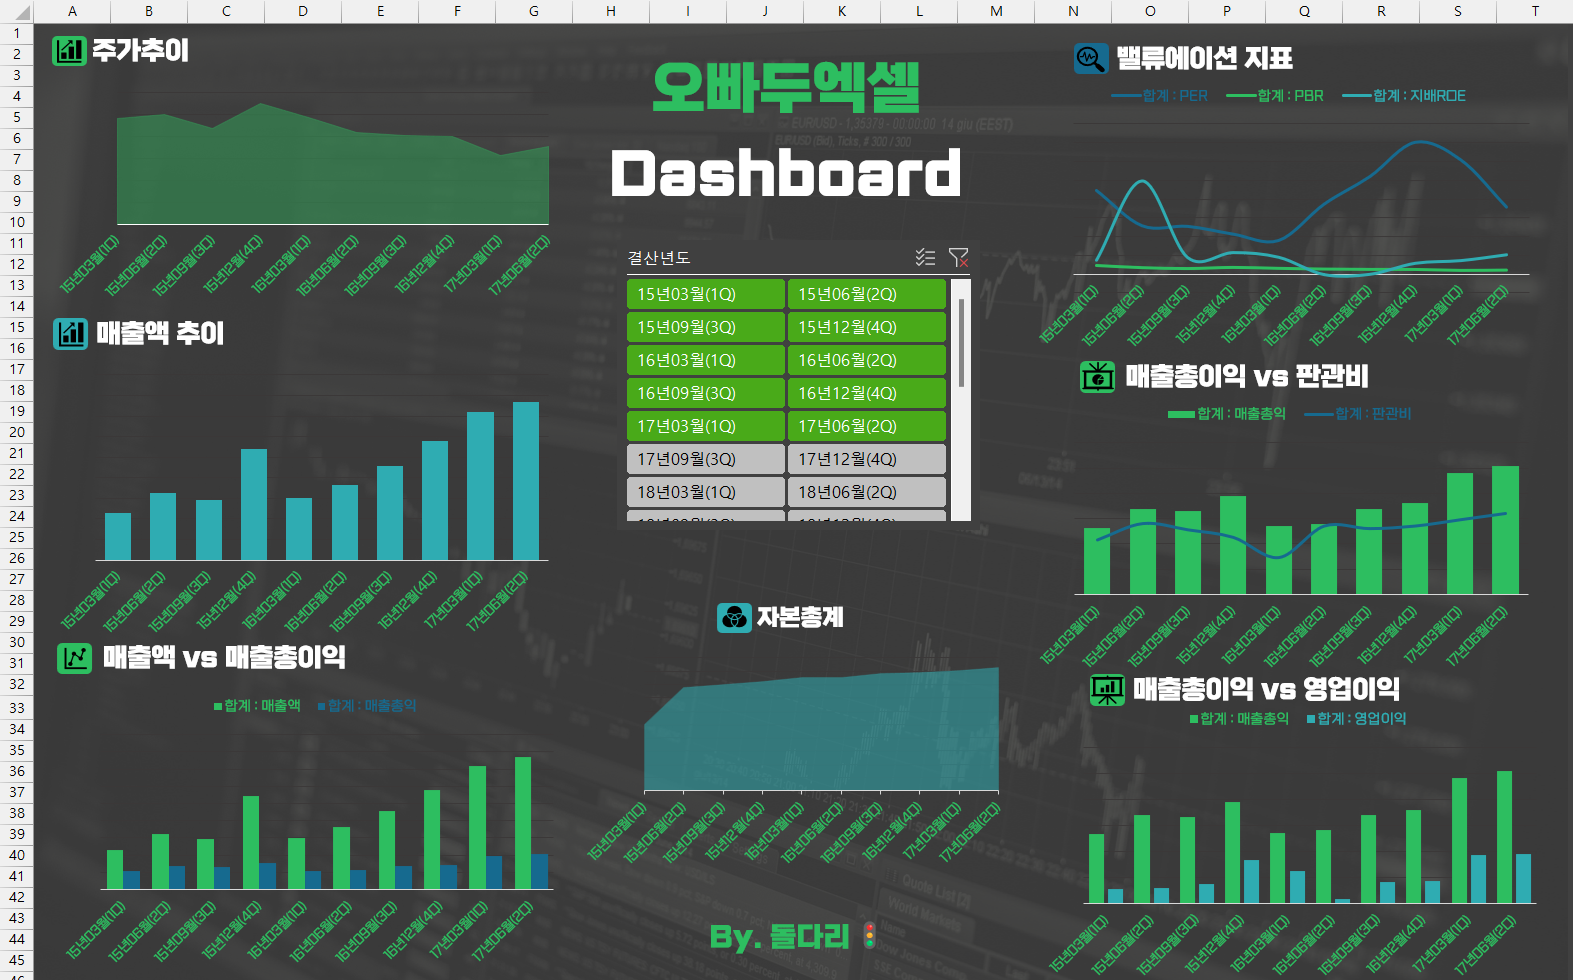The image size is (1573, 980).
Task: Enable multi-select on 결산년도 slicer
Action: 925,258
